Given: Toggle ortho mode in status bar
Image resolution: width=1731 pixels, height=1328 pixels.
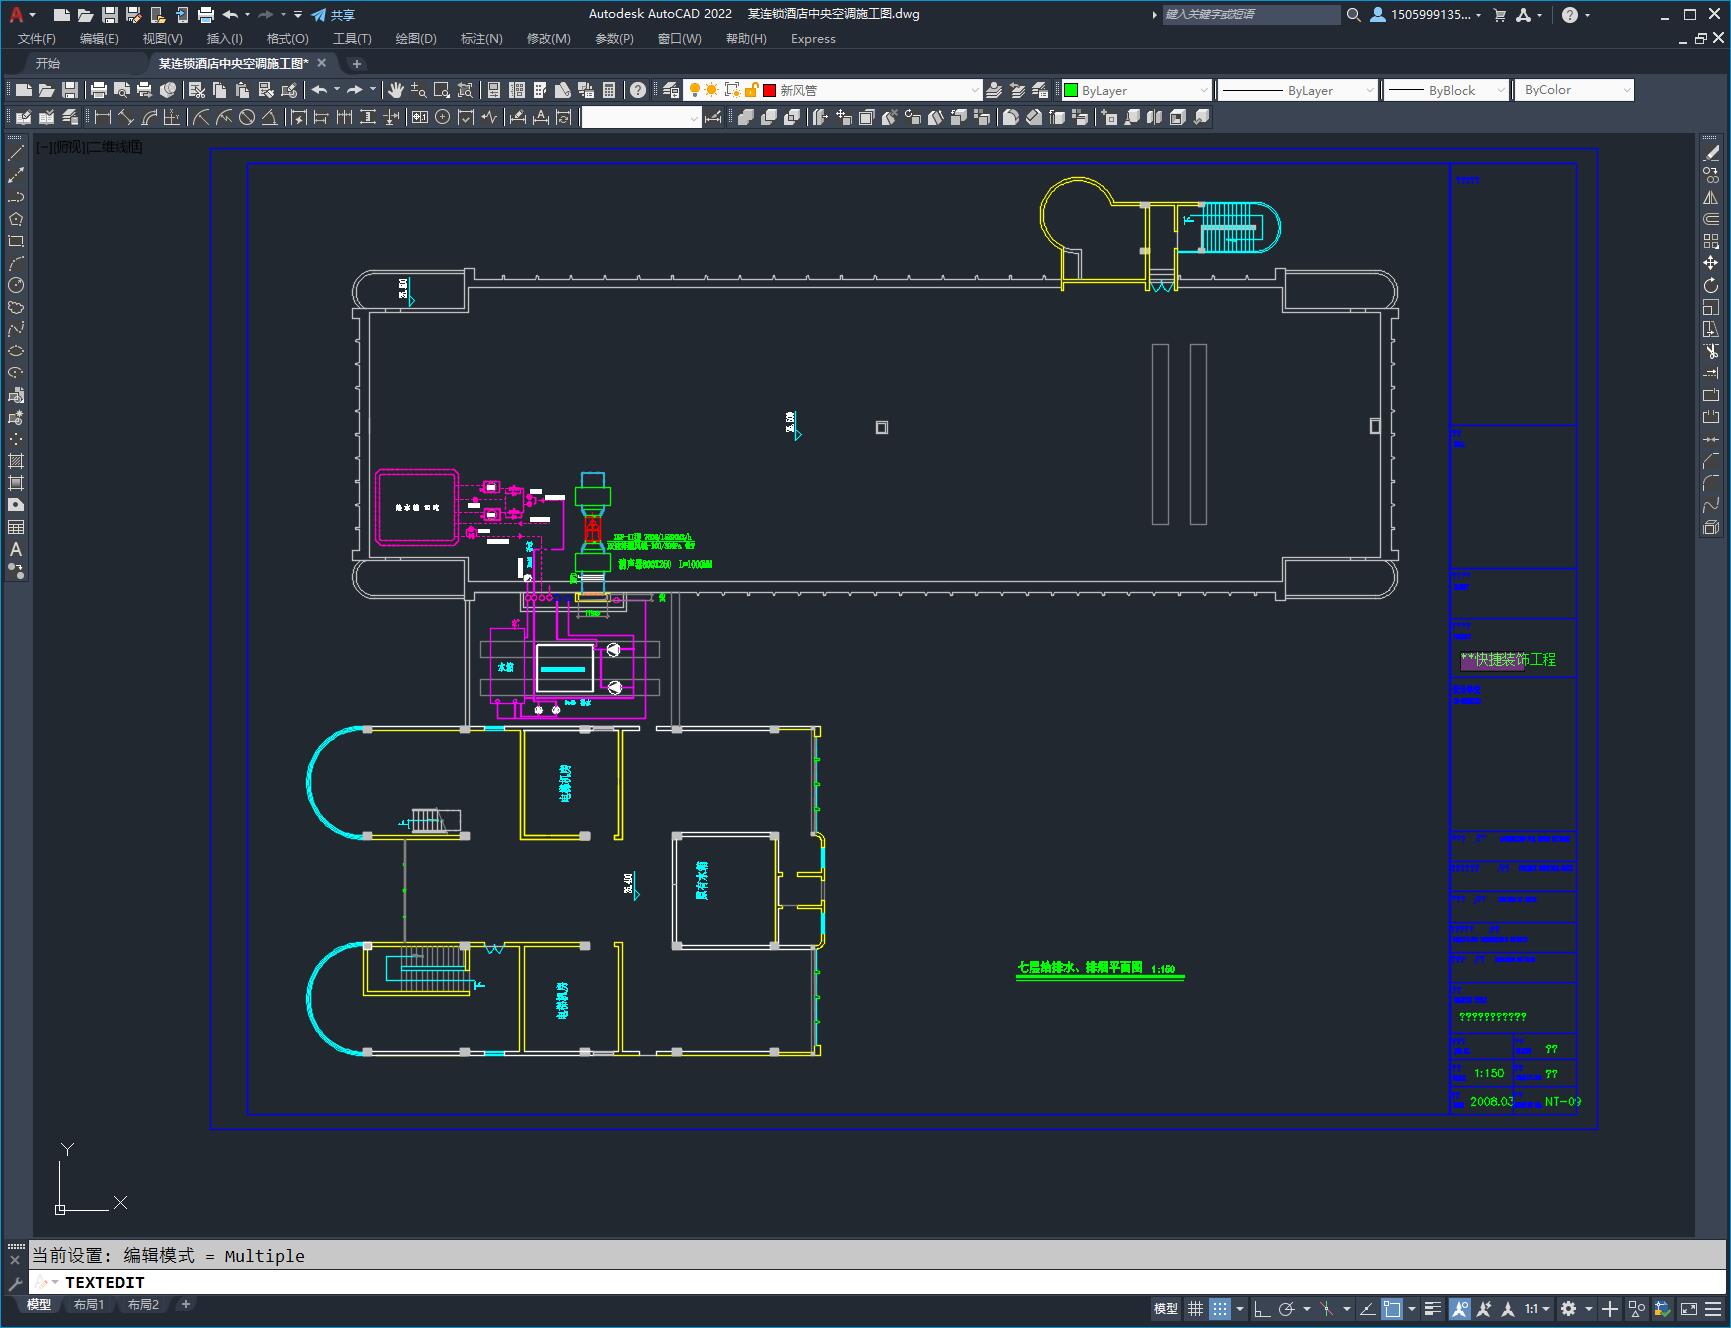Looking at the screenshot, I should pos(1262,1308).
